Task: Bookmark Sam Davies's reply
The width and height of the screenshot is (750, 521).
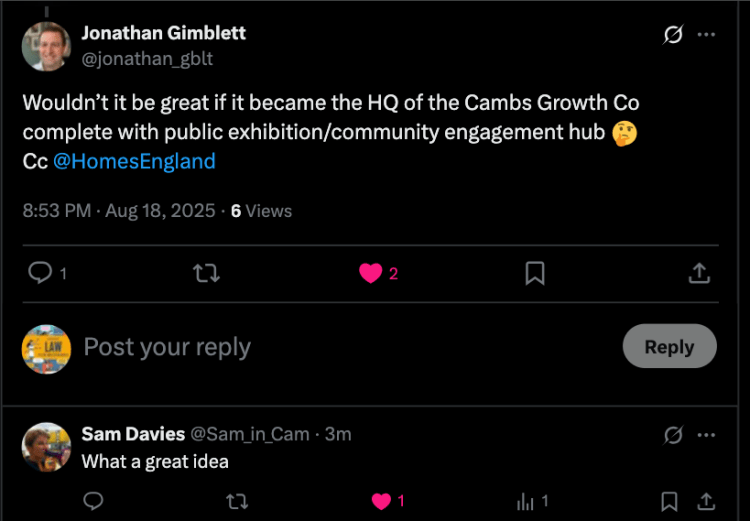Action: [x=670, y=501]
